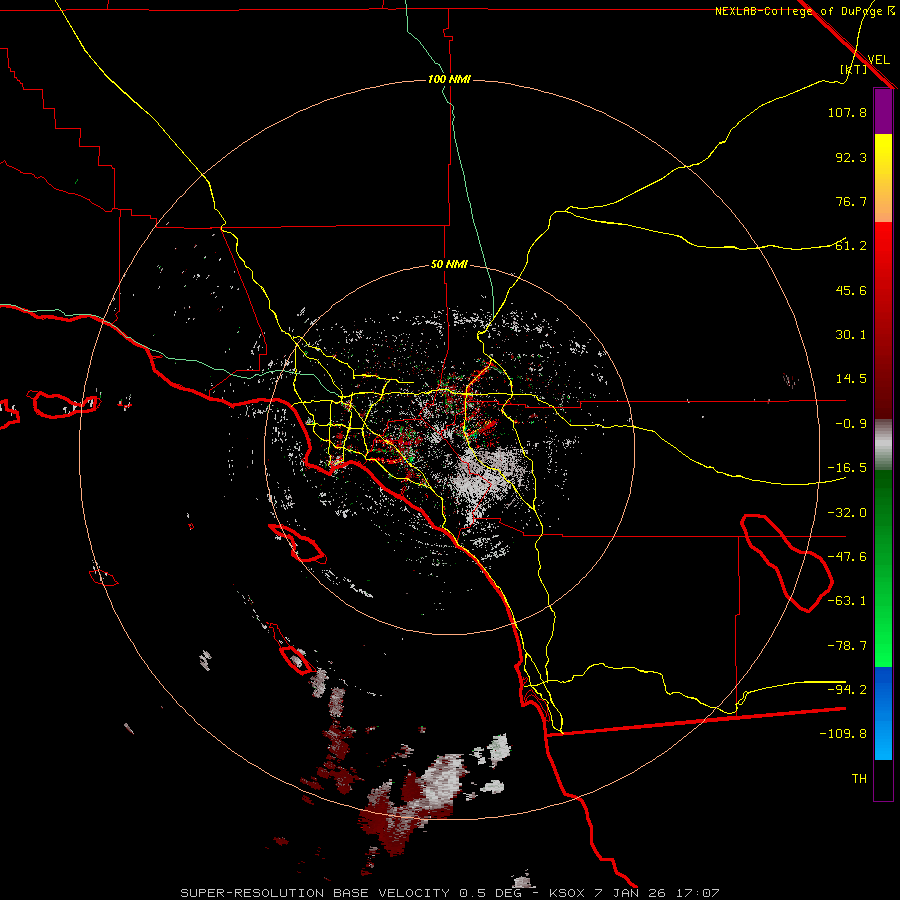The height and width of the screenshot is (900, 900).
Task: Click the [KT] units label
Action: (x=854, y=69)
